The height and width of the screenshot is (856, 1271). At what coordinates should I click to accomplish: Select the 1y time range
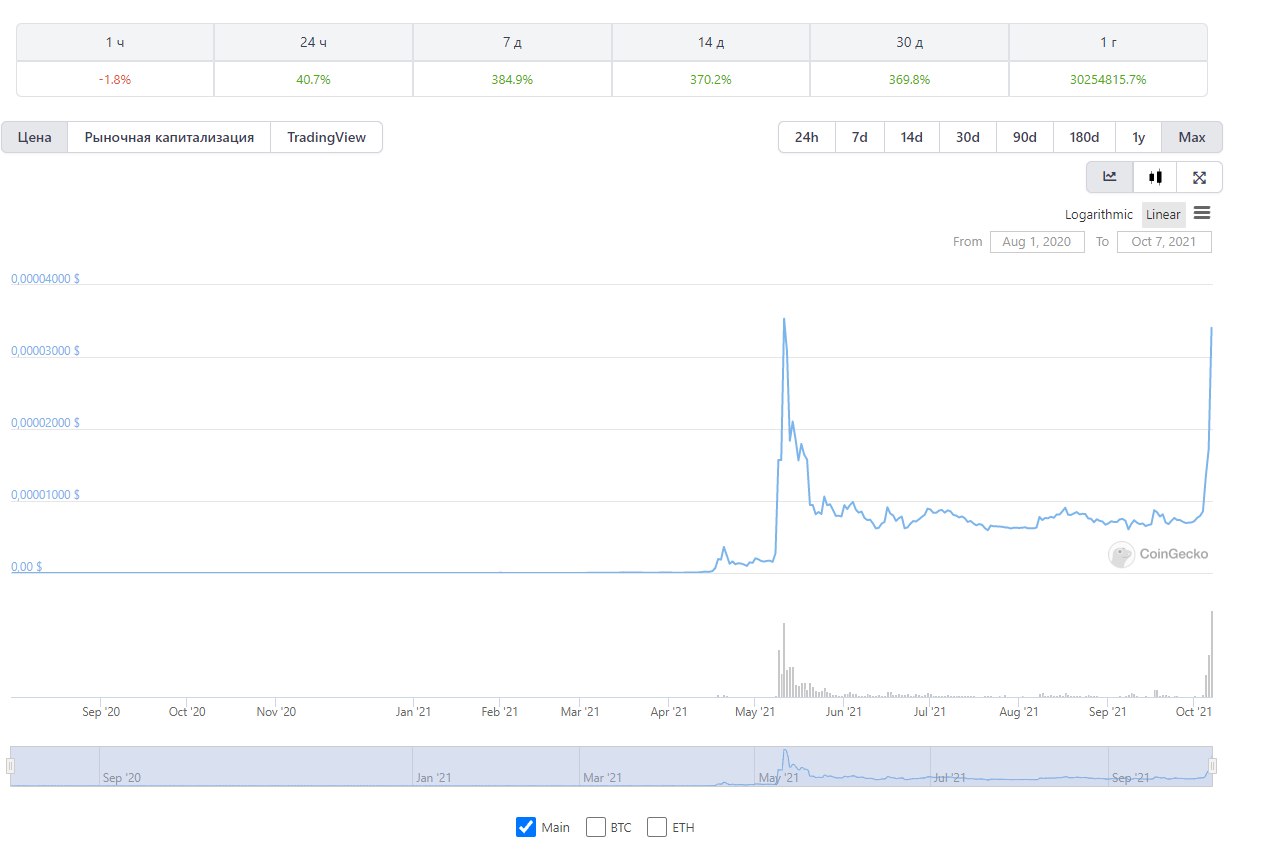click(x=1138, y=137)
